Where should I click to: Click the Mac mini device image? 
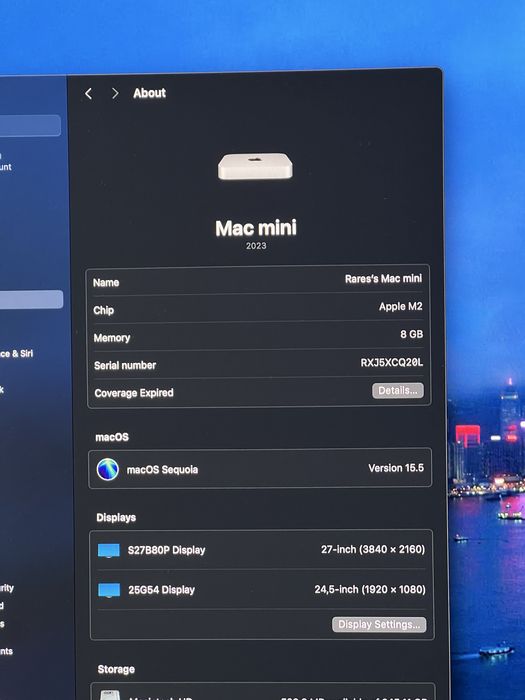255,166
